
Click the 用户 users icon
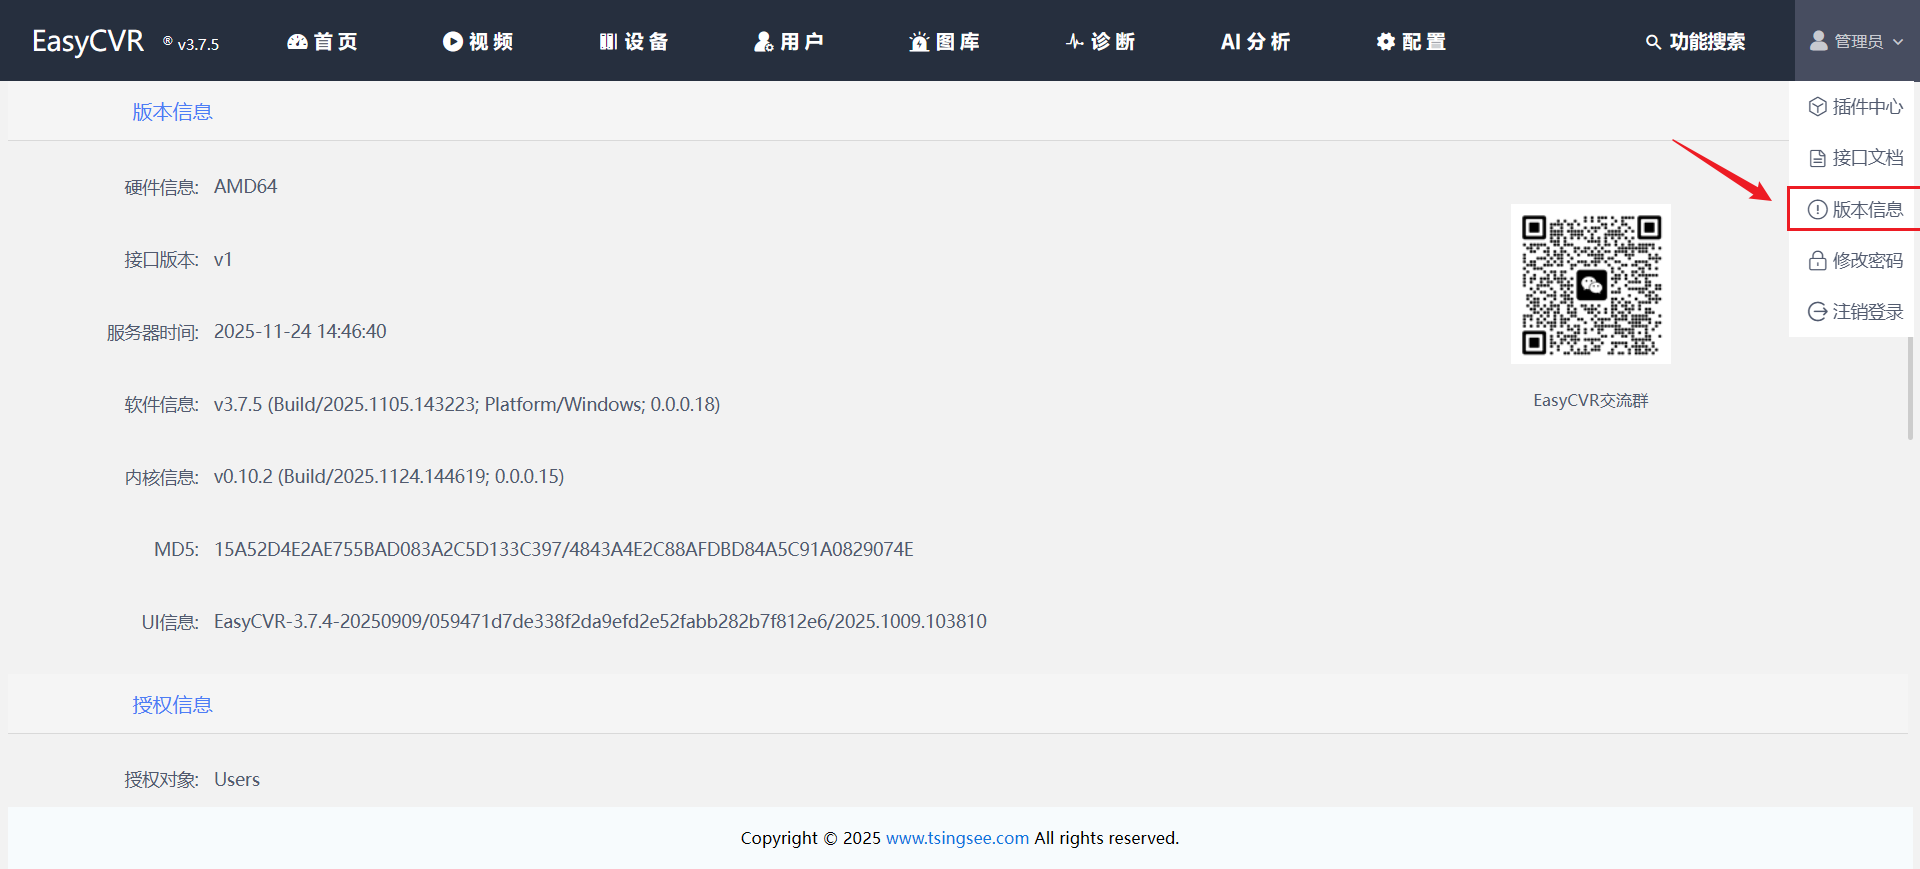[x=763, y=41]
